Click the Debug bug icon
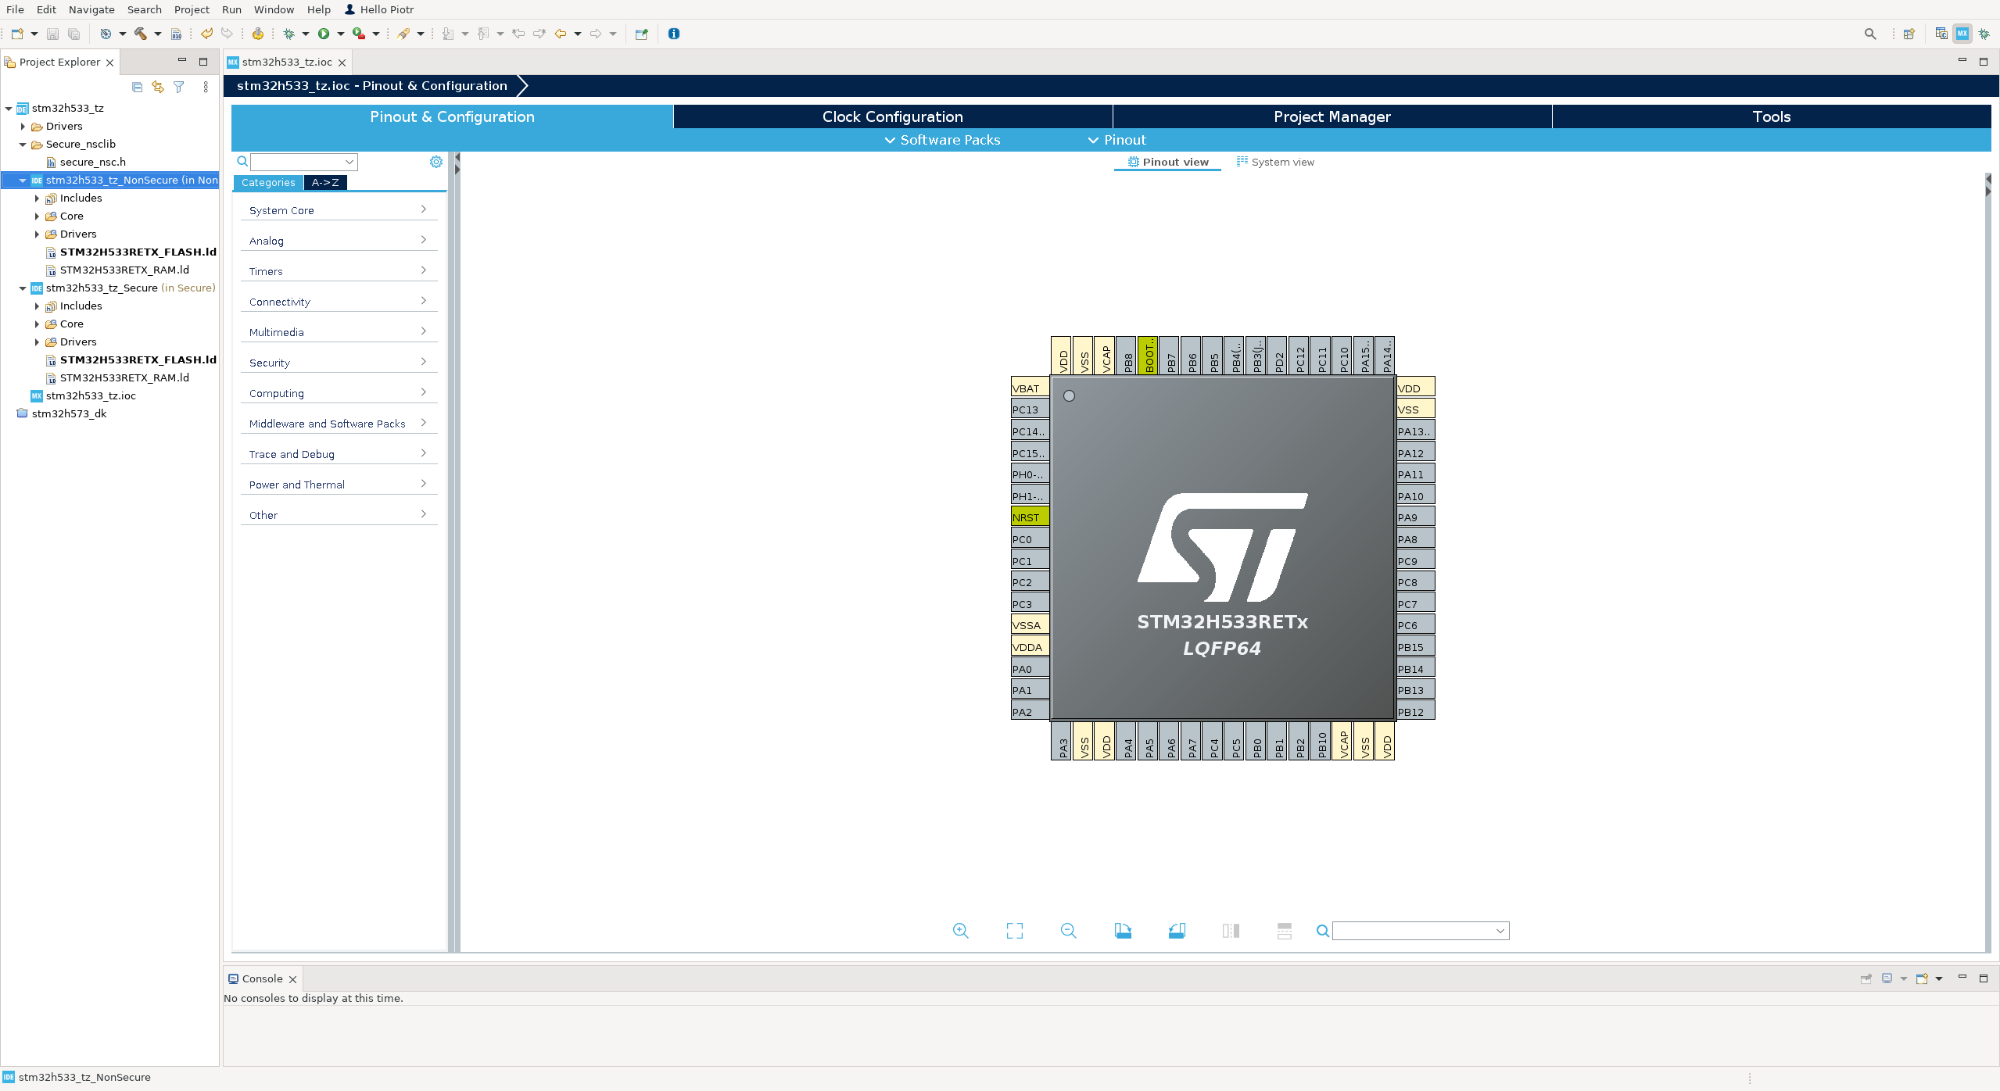The width and height of the screenshot is (2000, 1091). [289, 34]
